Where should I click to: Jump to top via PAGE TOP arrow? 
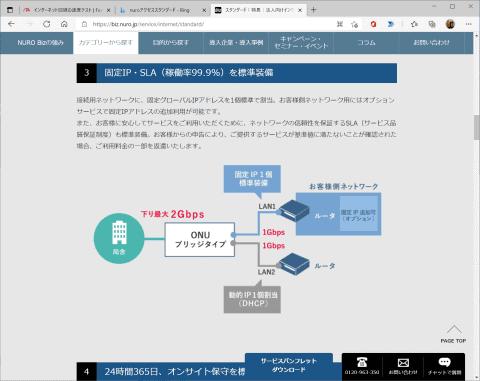(453, 333)
